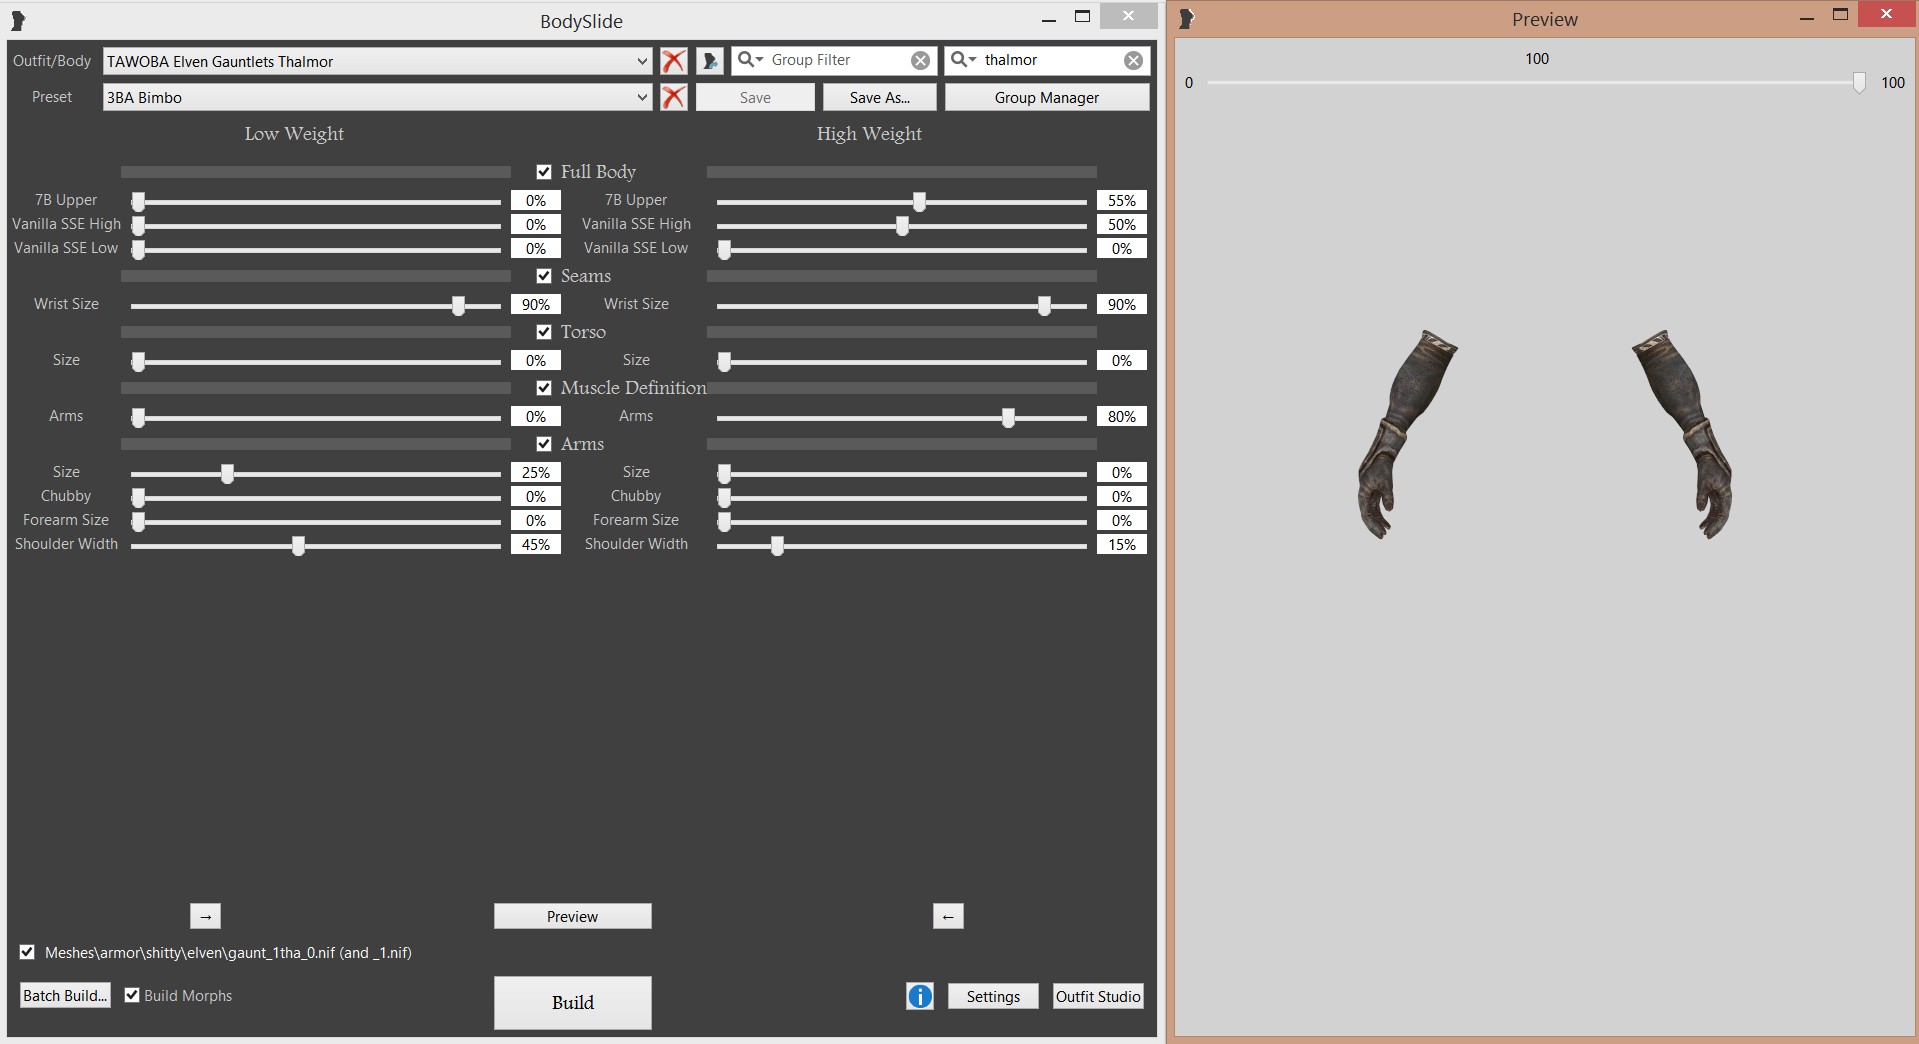Open the Group Filter search magnifier menu
The width and height of the screenshot is (1919, 1044).
click(x=749, y=60)
